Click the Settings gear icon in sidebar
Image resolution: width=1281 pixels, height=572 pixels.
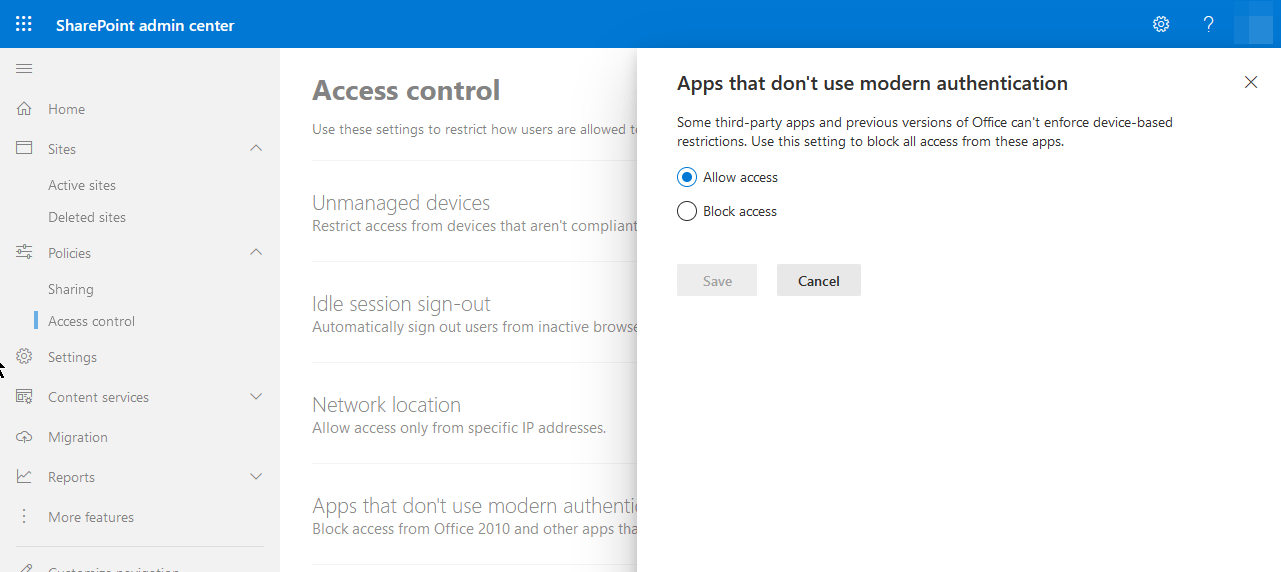(x=25, y=357)
